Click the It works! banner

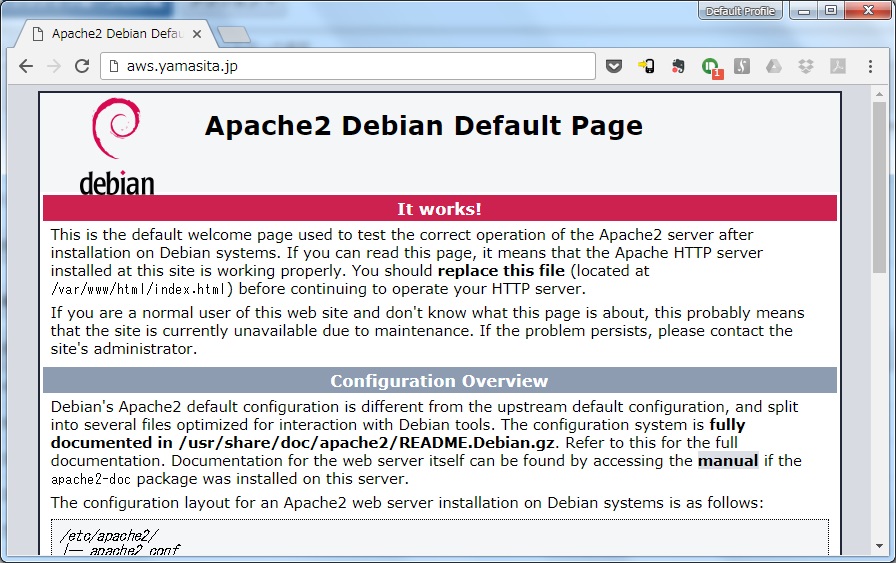point(439,209)
